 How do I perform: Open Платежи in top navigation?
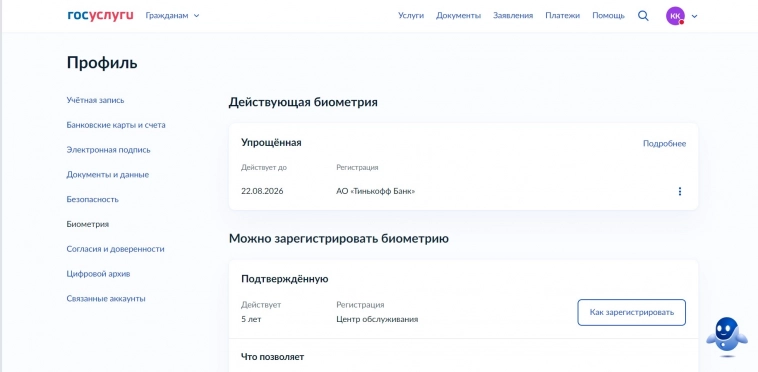[562, 15]
